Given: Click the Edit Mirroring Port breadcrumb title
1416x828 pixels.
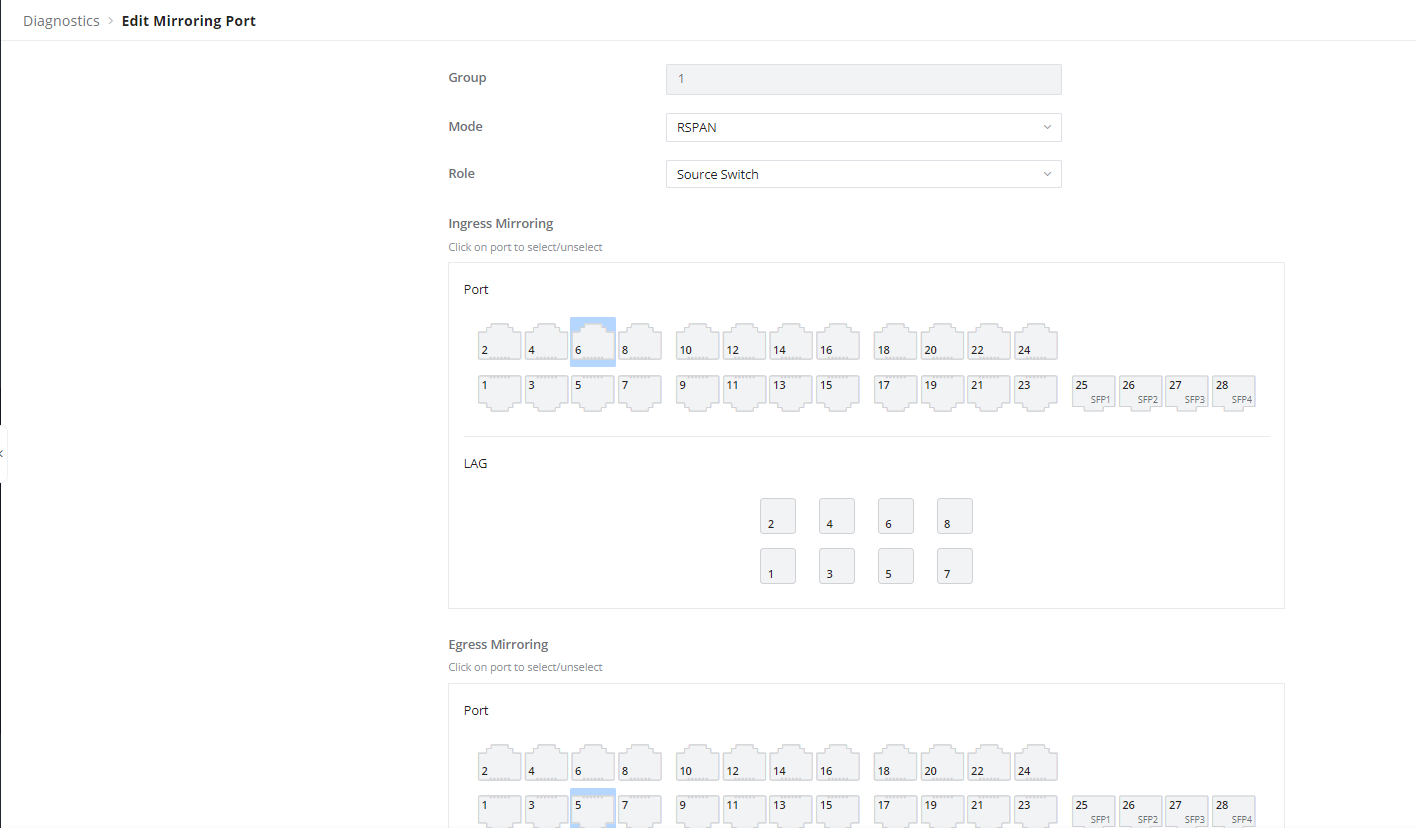Looking at the screenshot, I should point(189,20).
